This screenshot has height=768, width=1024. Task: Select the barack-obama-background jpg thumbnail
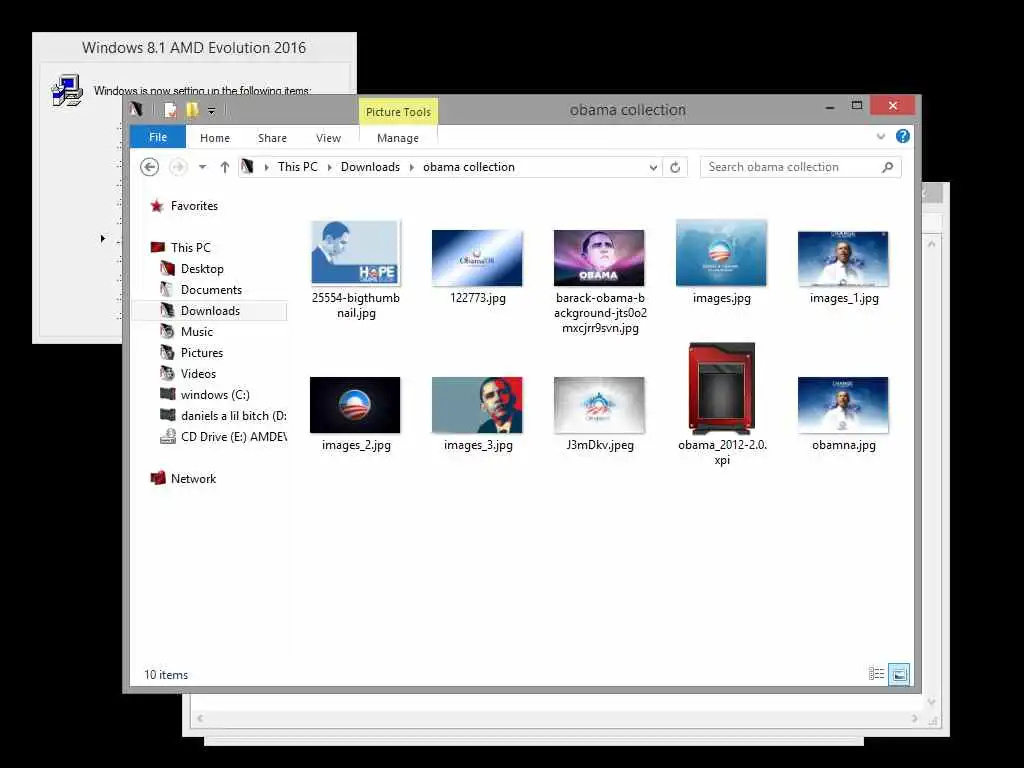point(599,257)
